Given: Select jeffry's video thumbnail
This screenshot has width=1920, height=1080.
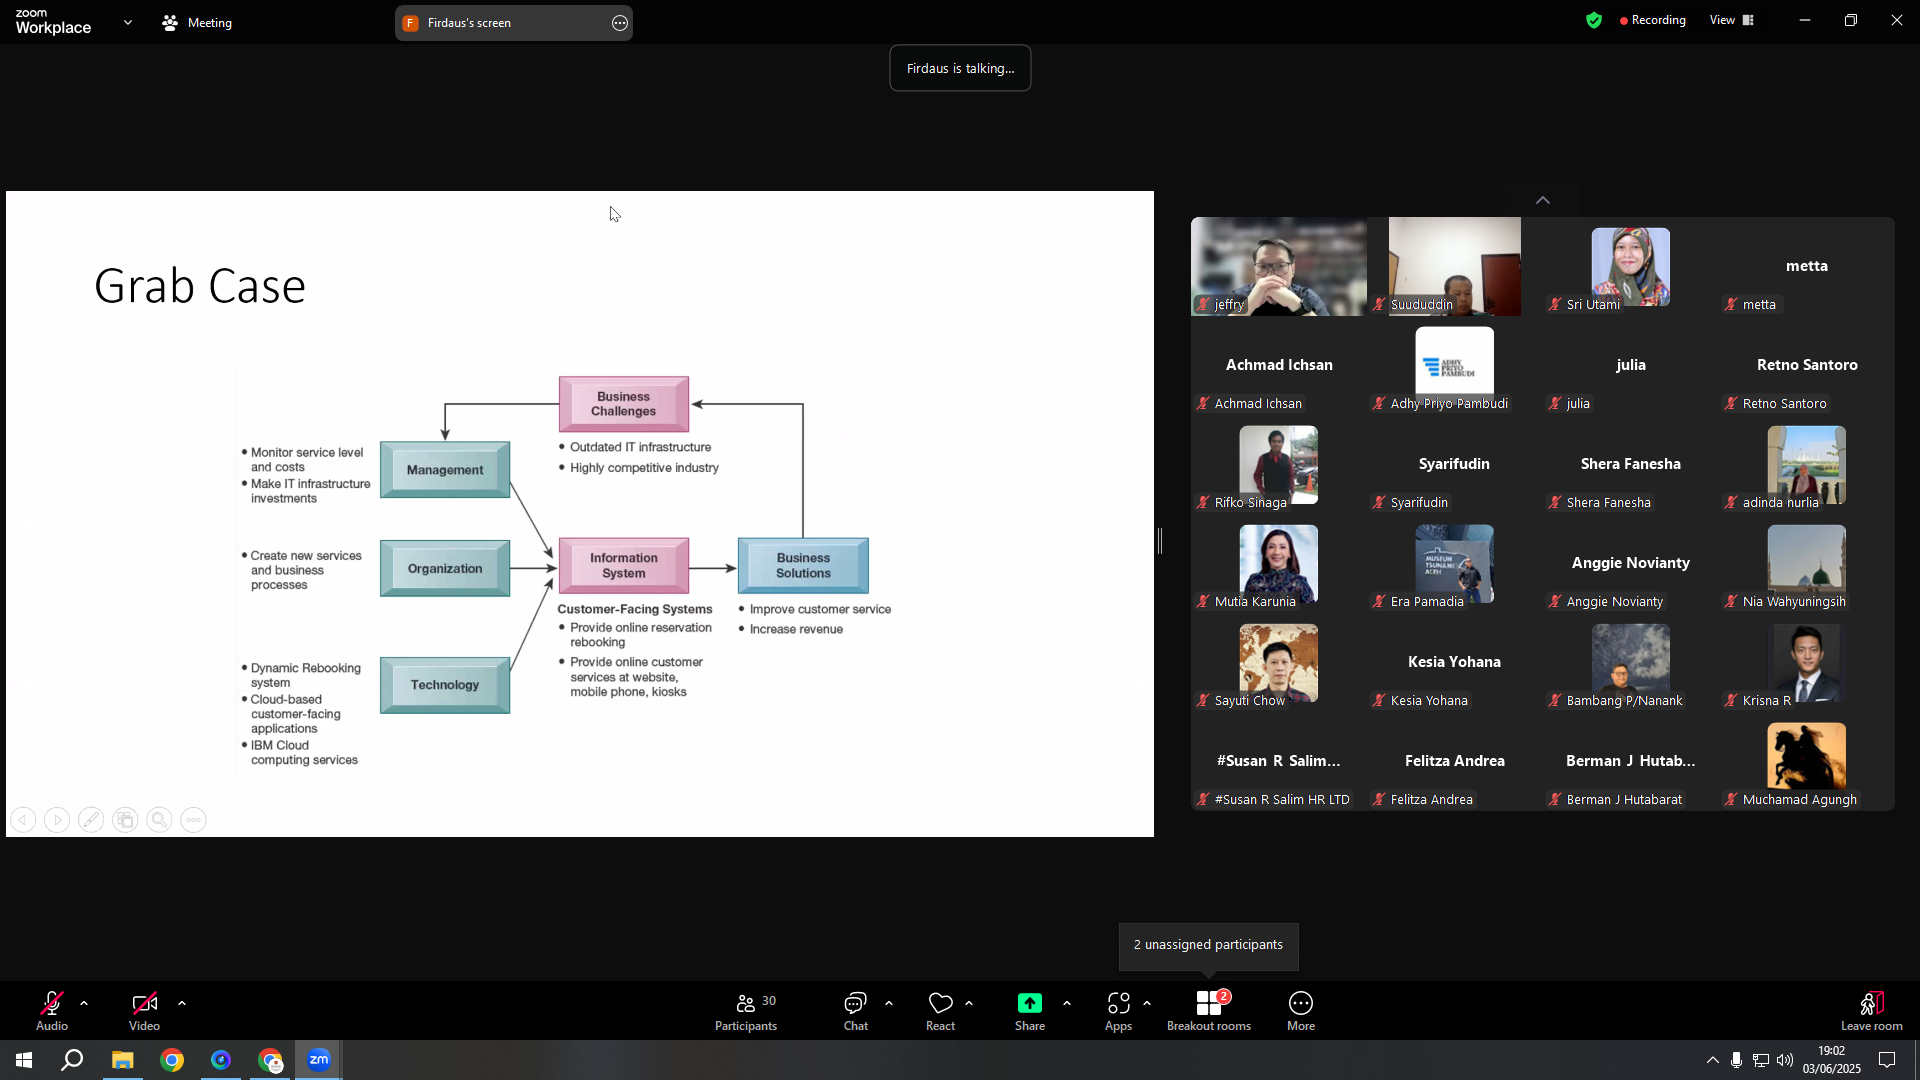Looking at the screenshot, I should pos(1279,267).
